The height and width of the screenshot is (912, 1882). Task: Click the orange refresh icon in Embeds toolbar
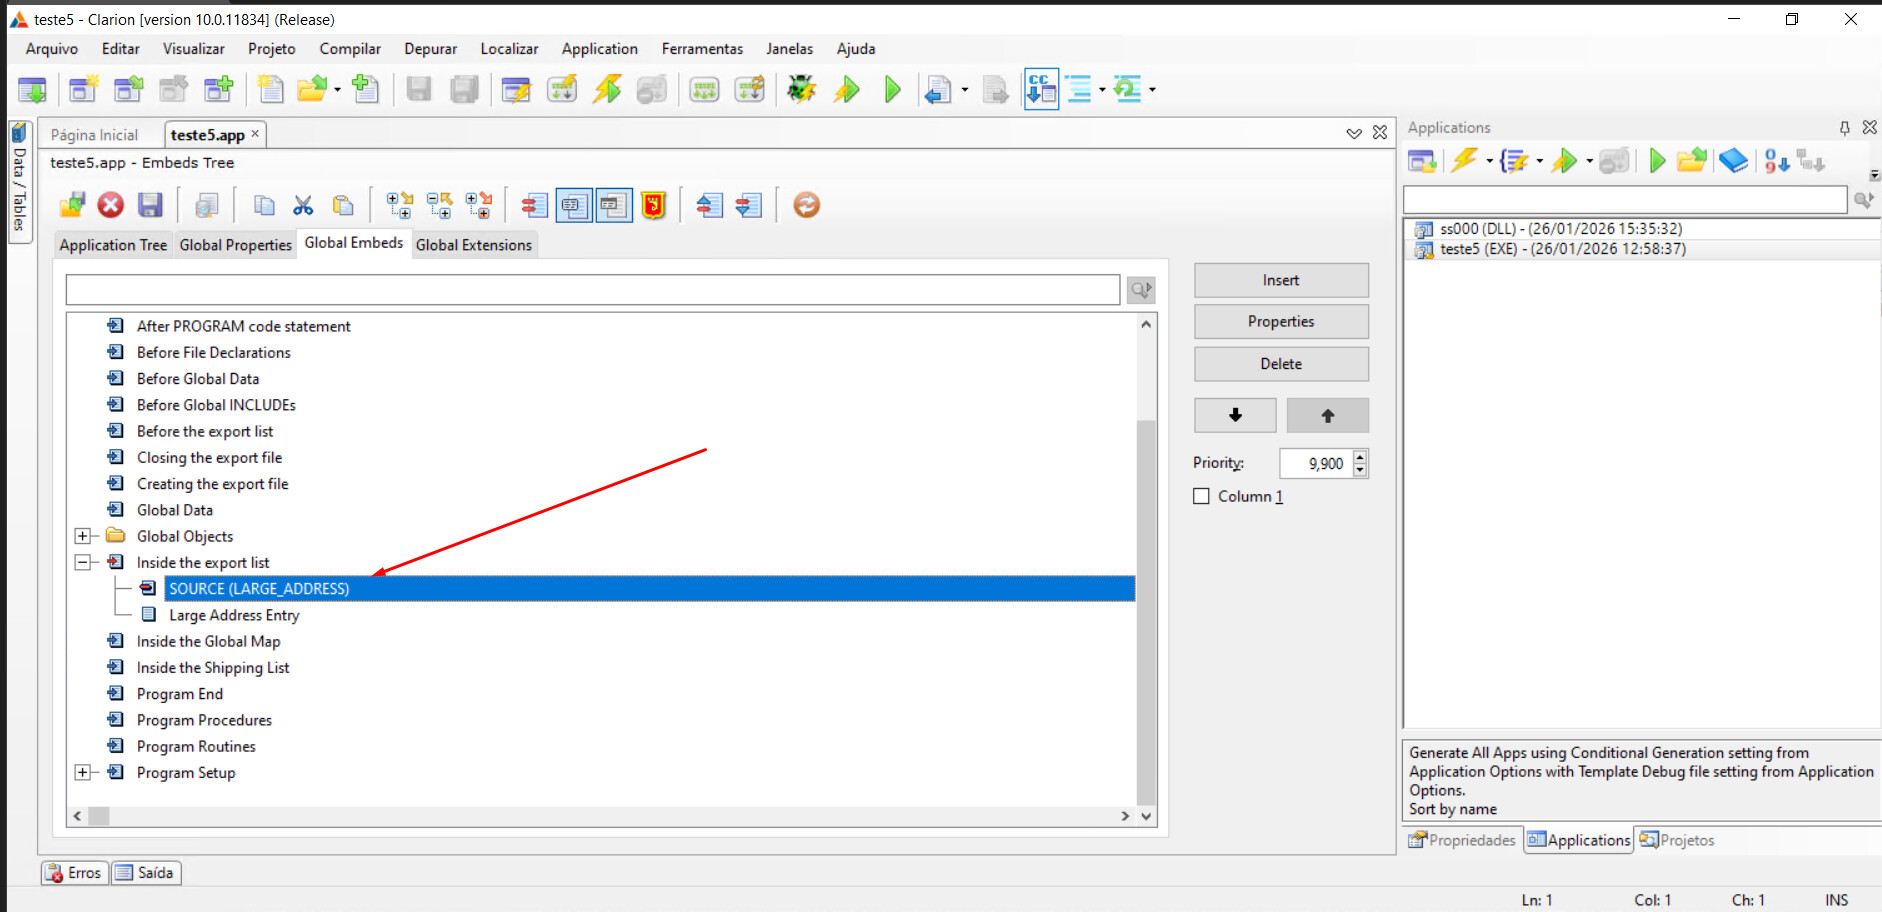tap(806, 205)
